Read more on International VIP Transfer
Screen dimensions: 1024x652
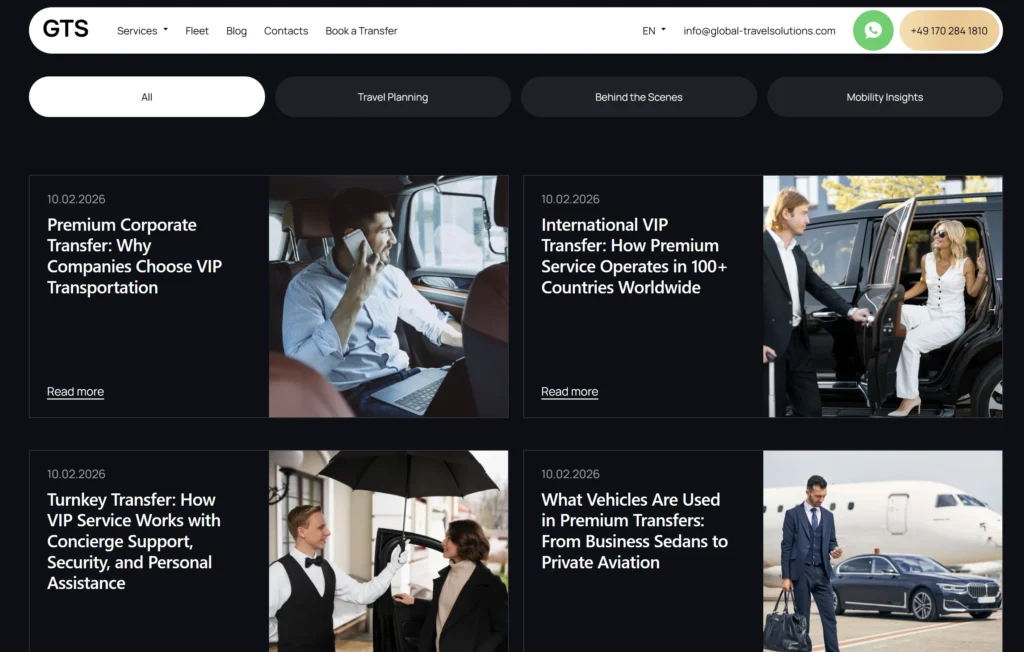click(x=569, y=392)
